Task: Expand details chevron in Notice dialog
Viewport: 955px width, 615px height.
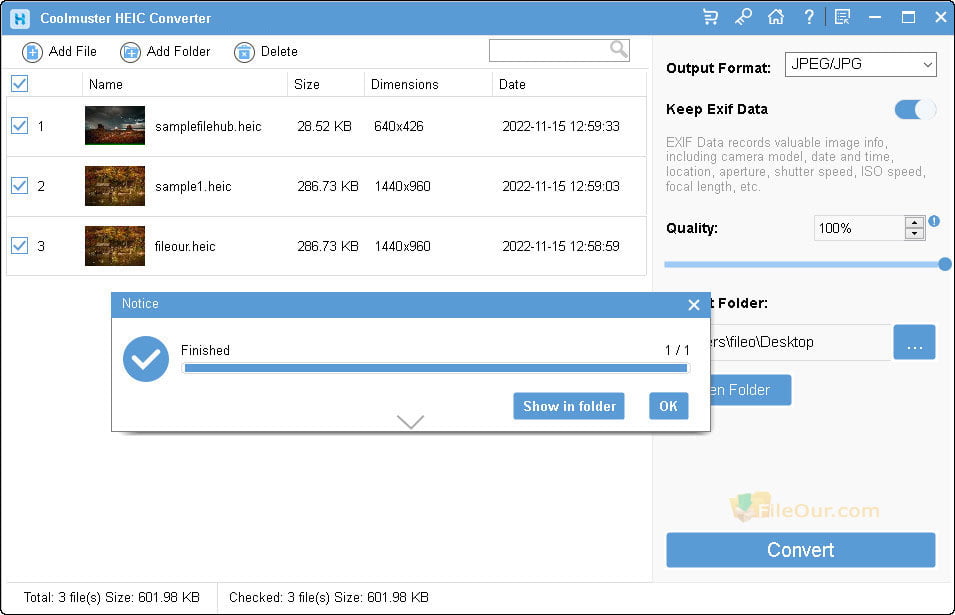Action: coord(410,421)
